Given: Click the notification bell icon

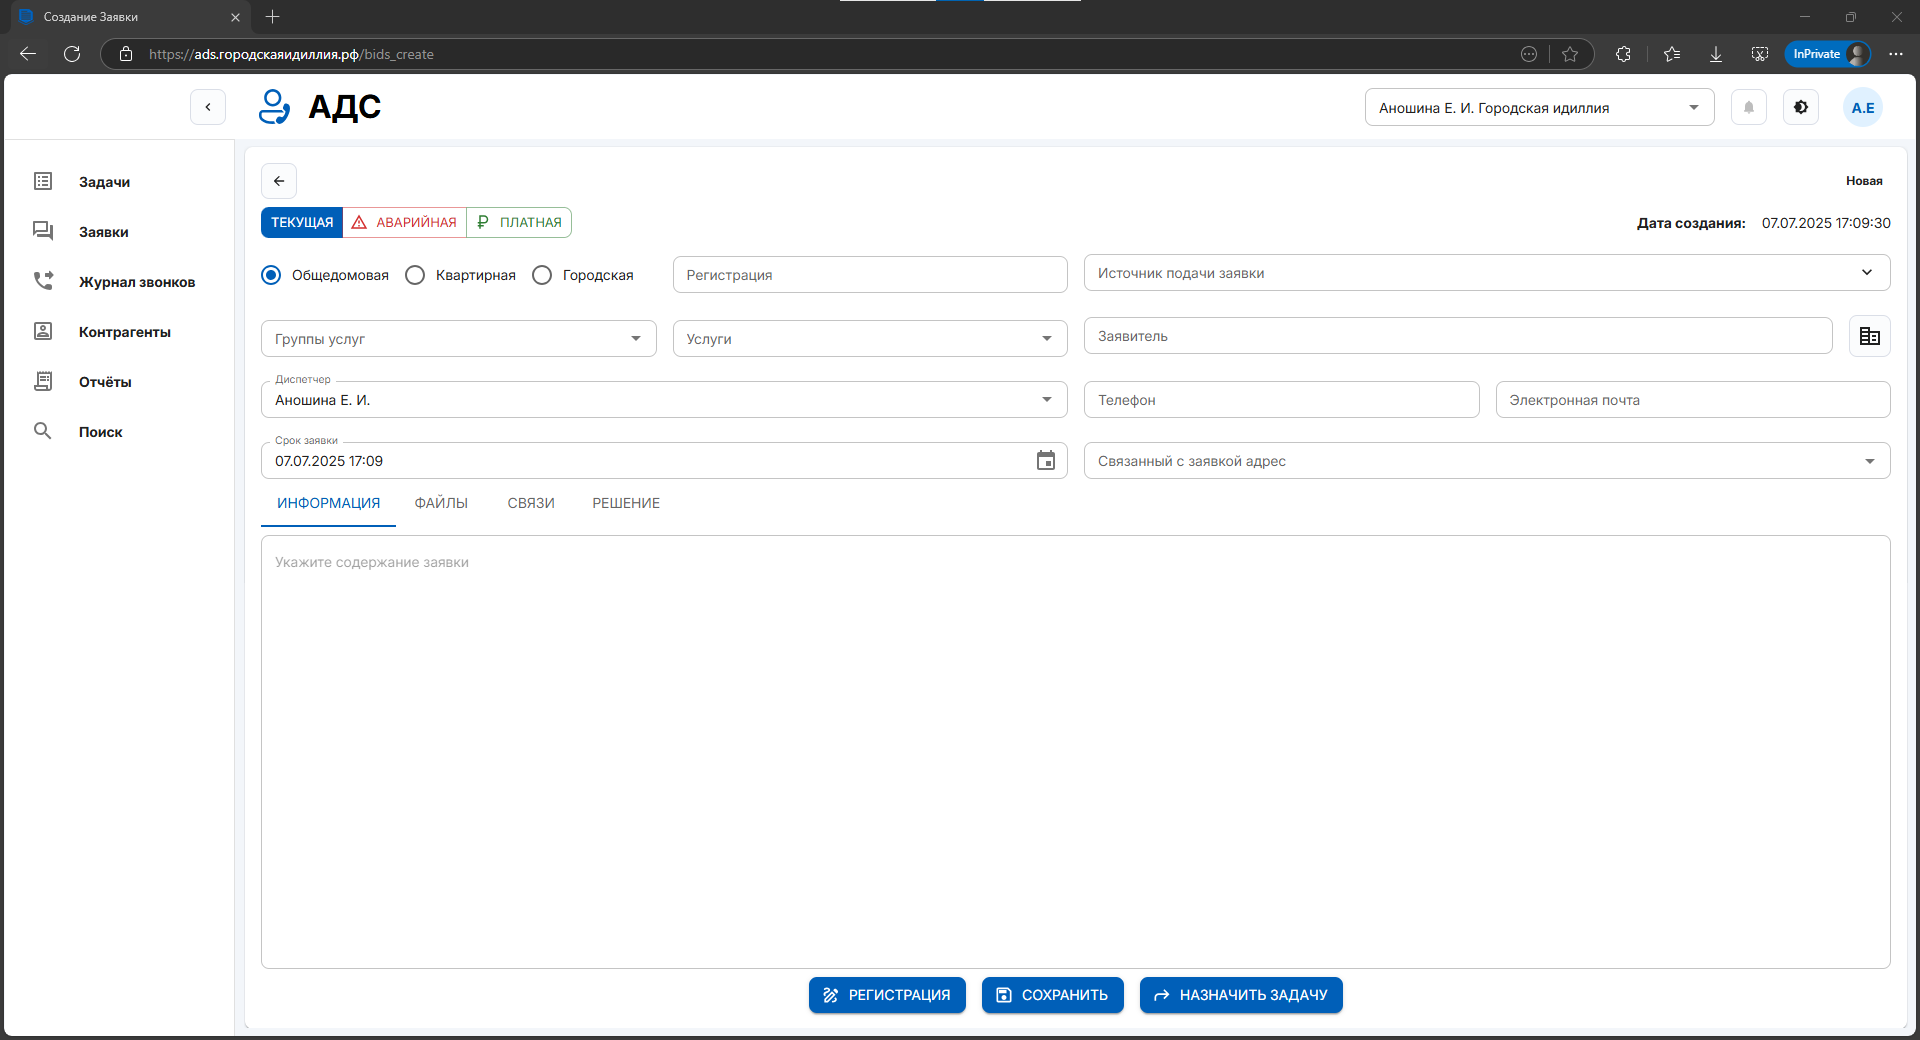Looking at the screenshot, I should pos(1749,108).
